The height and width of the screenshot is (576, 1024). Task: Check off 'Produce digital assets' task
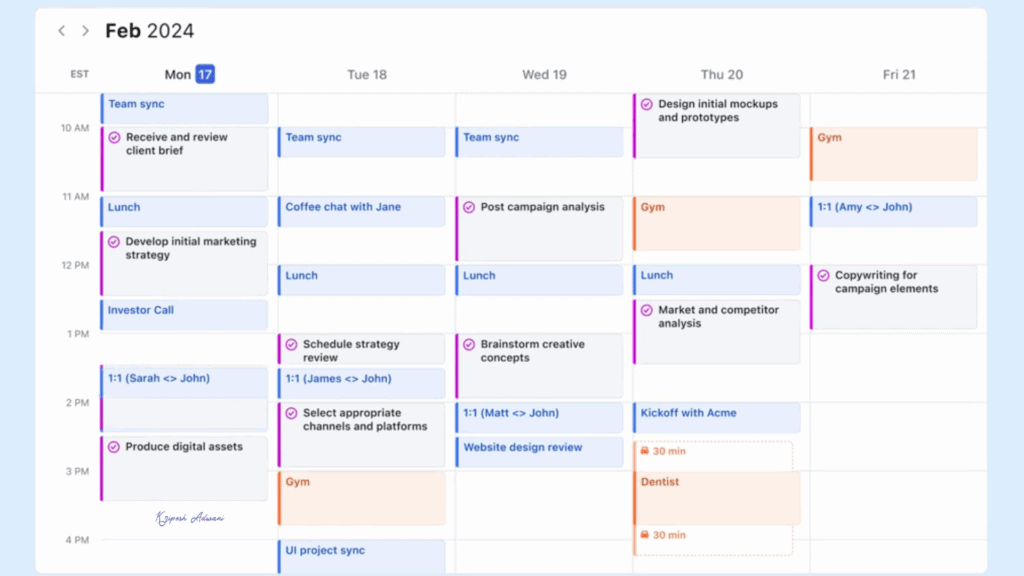tap(114, 447)
